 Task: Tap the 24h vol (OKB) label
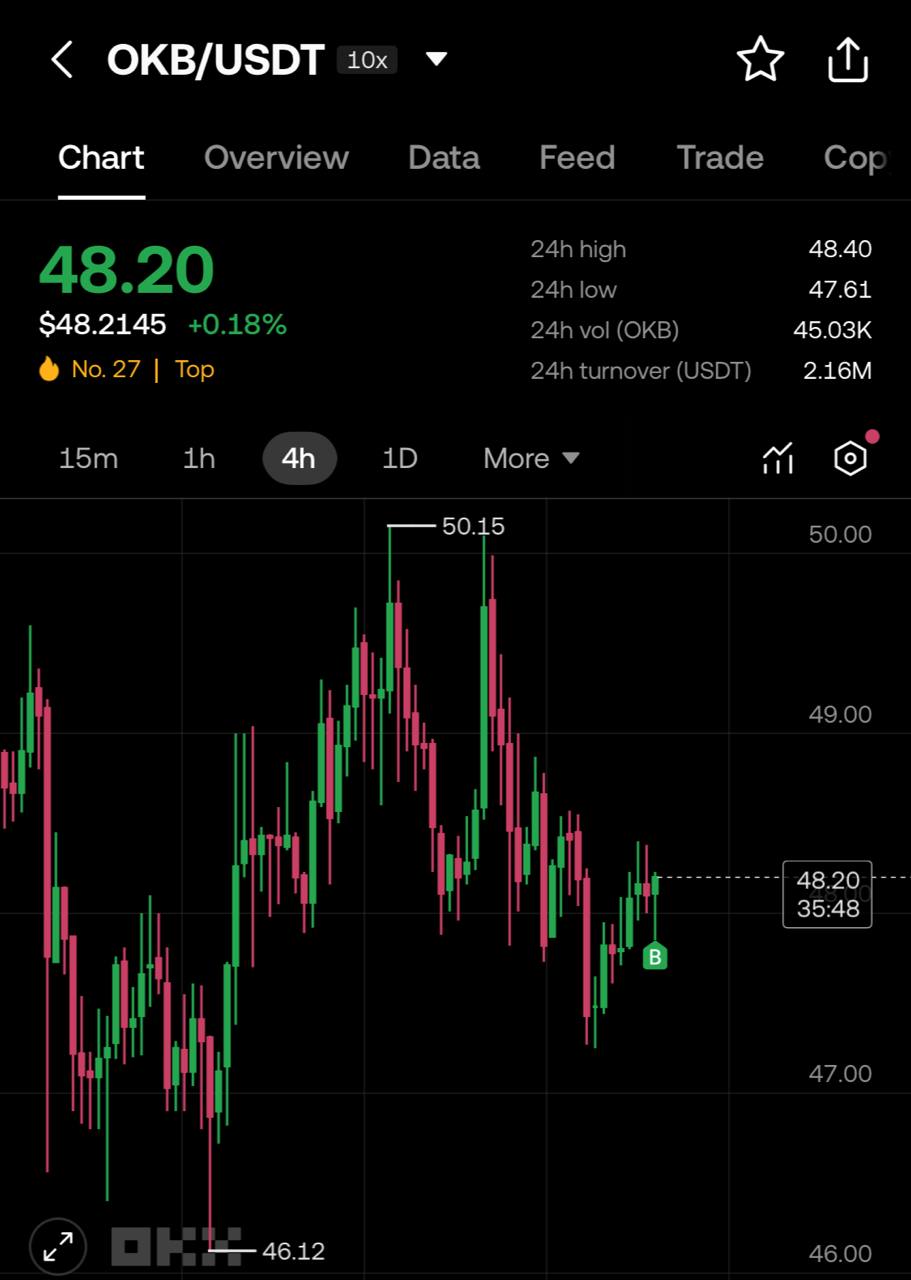coord(605,330)
